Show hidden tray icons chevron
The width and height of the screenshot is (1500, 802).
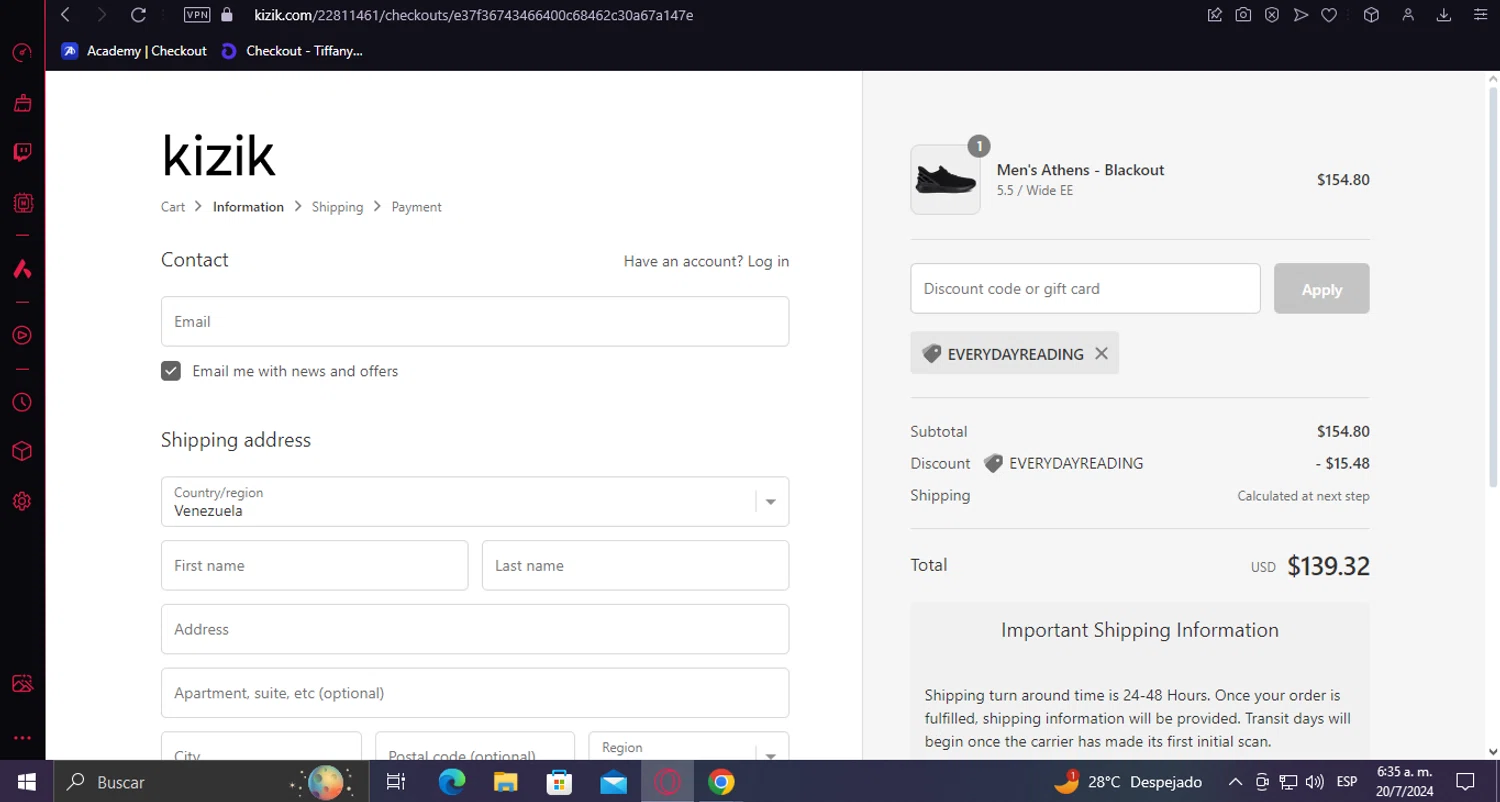[1236, 782]
